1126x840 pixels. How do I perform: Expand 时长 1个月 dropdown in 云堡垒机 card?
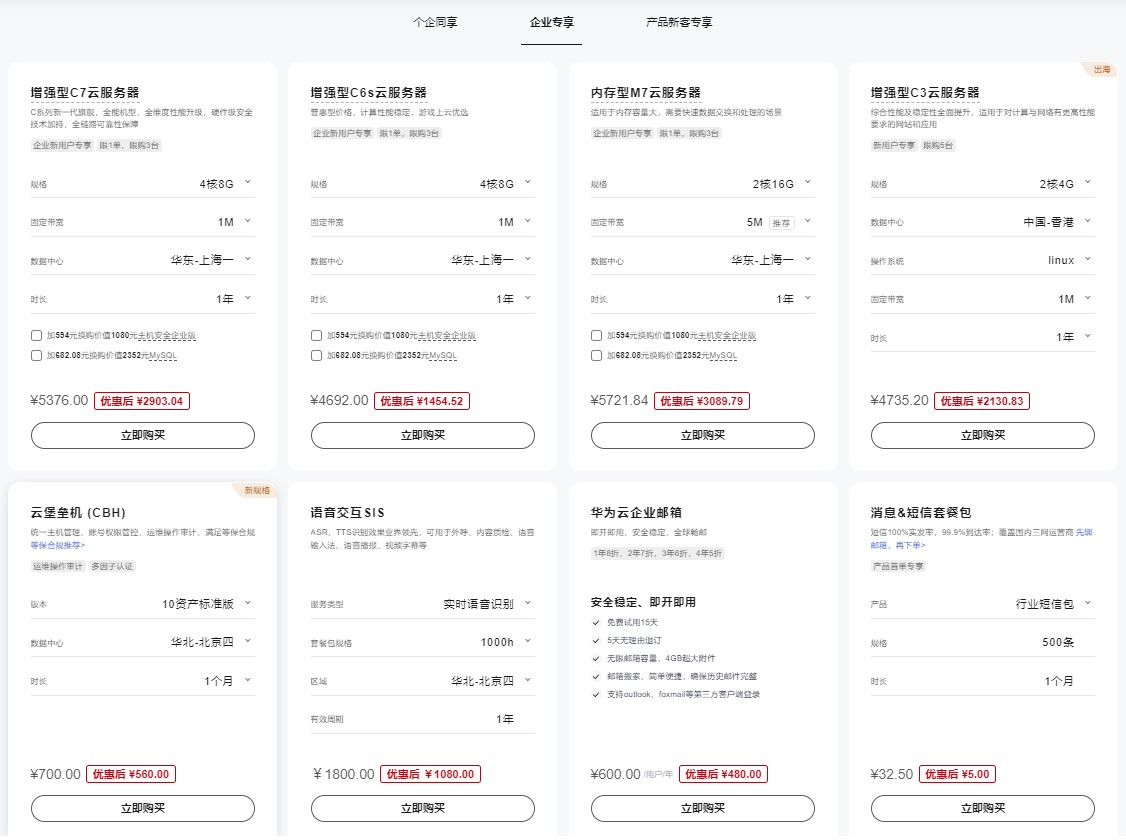pos(142,681)
